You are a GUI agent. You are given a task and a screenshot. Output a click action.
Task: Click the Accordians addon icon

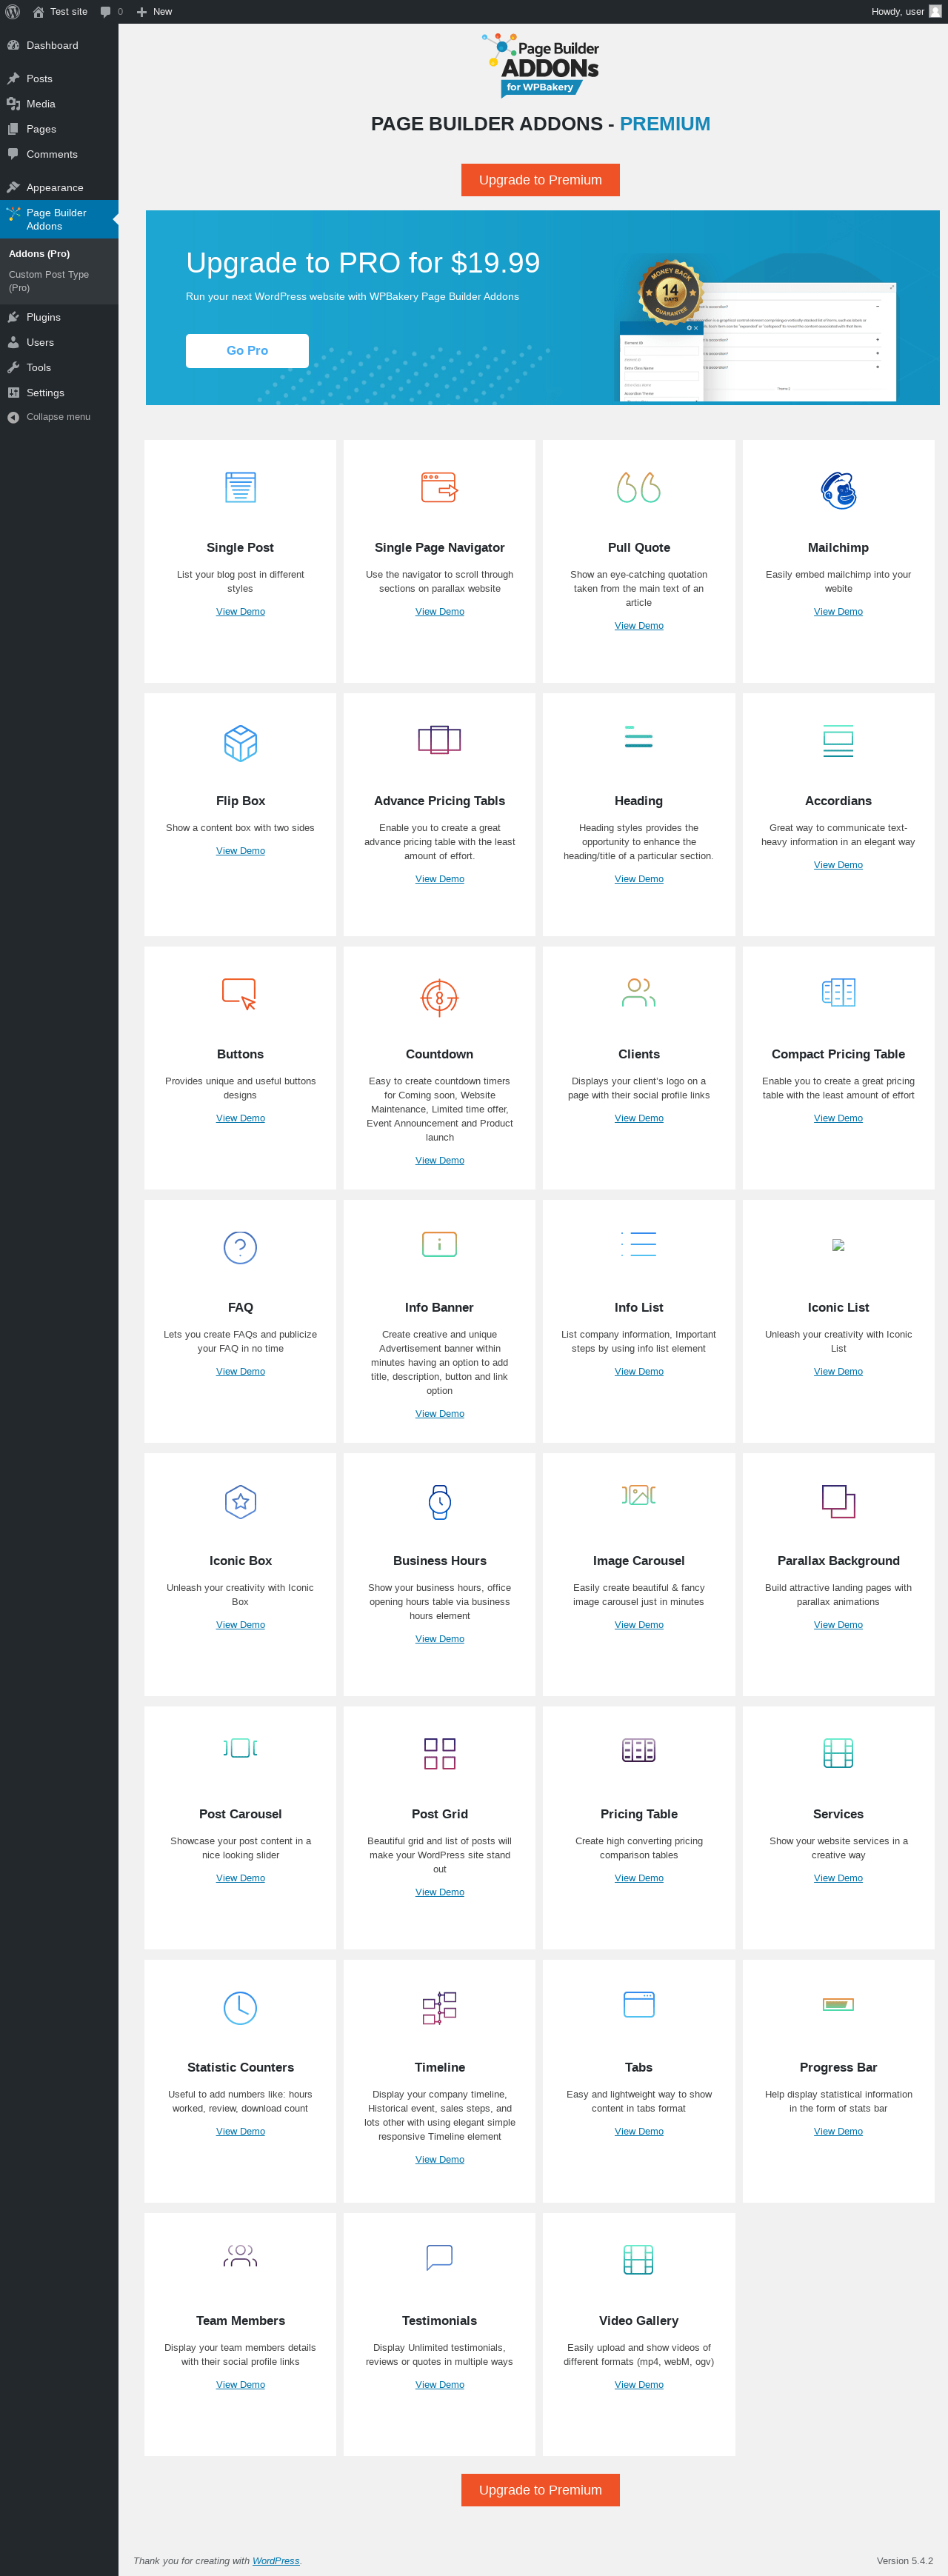click(x=838, y=741)
